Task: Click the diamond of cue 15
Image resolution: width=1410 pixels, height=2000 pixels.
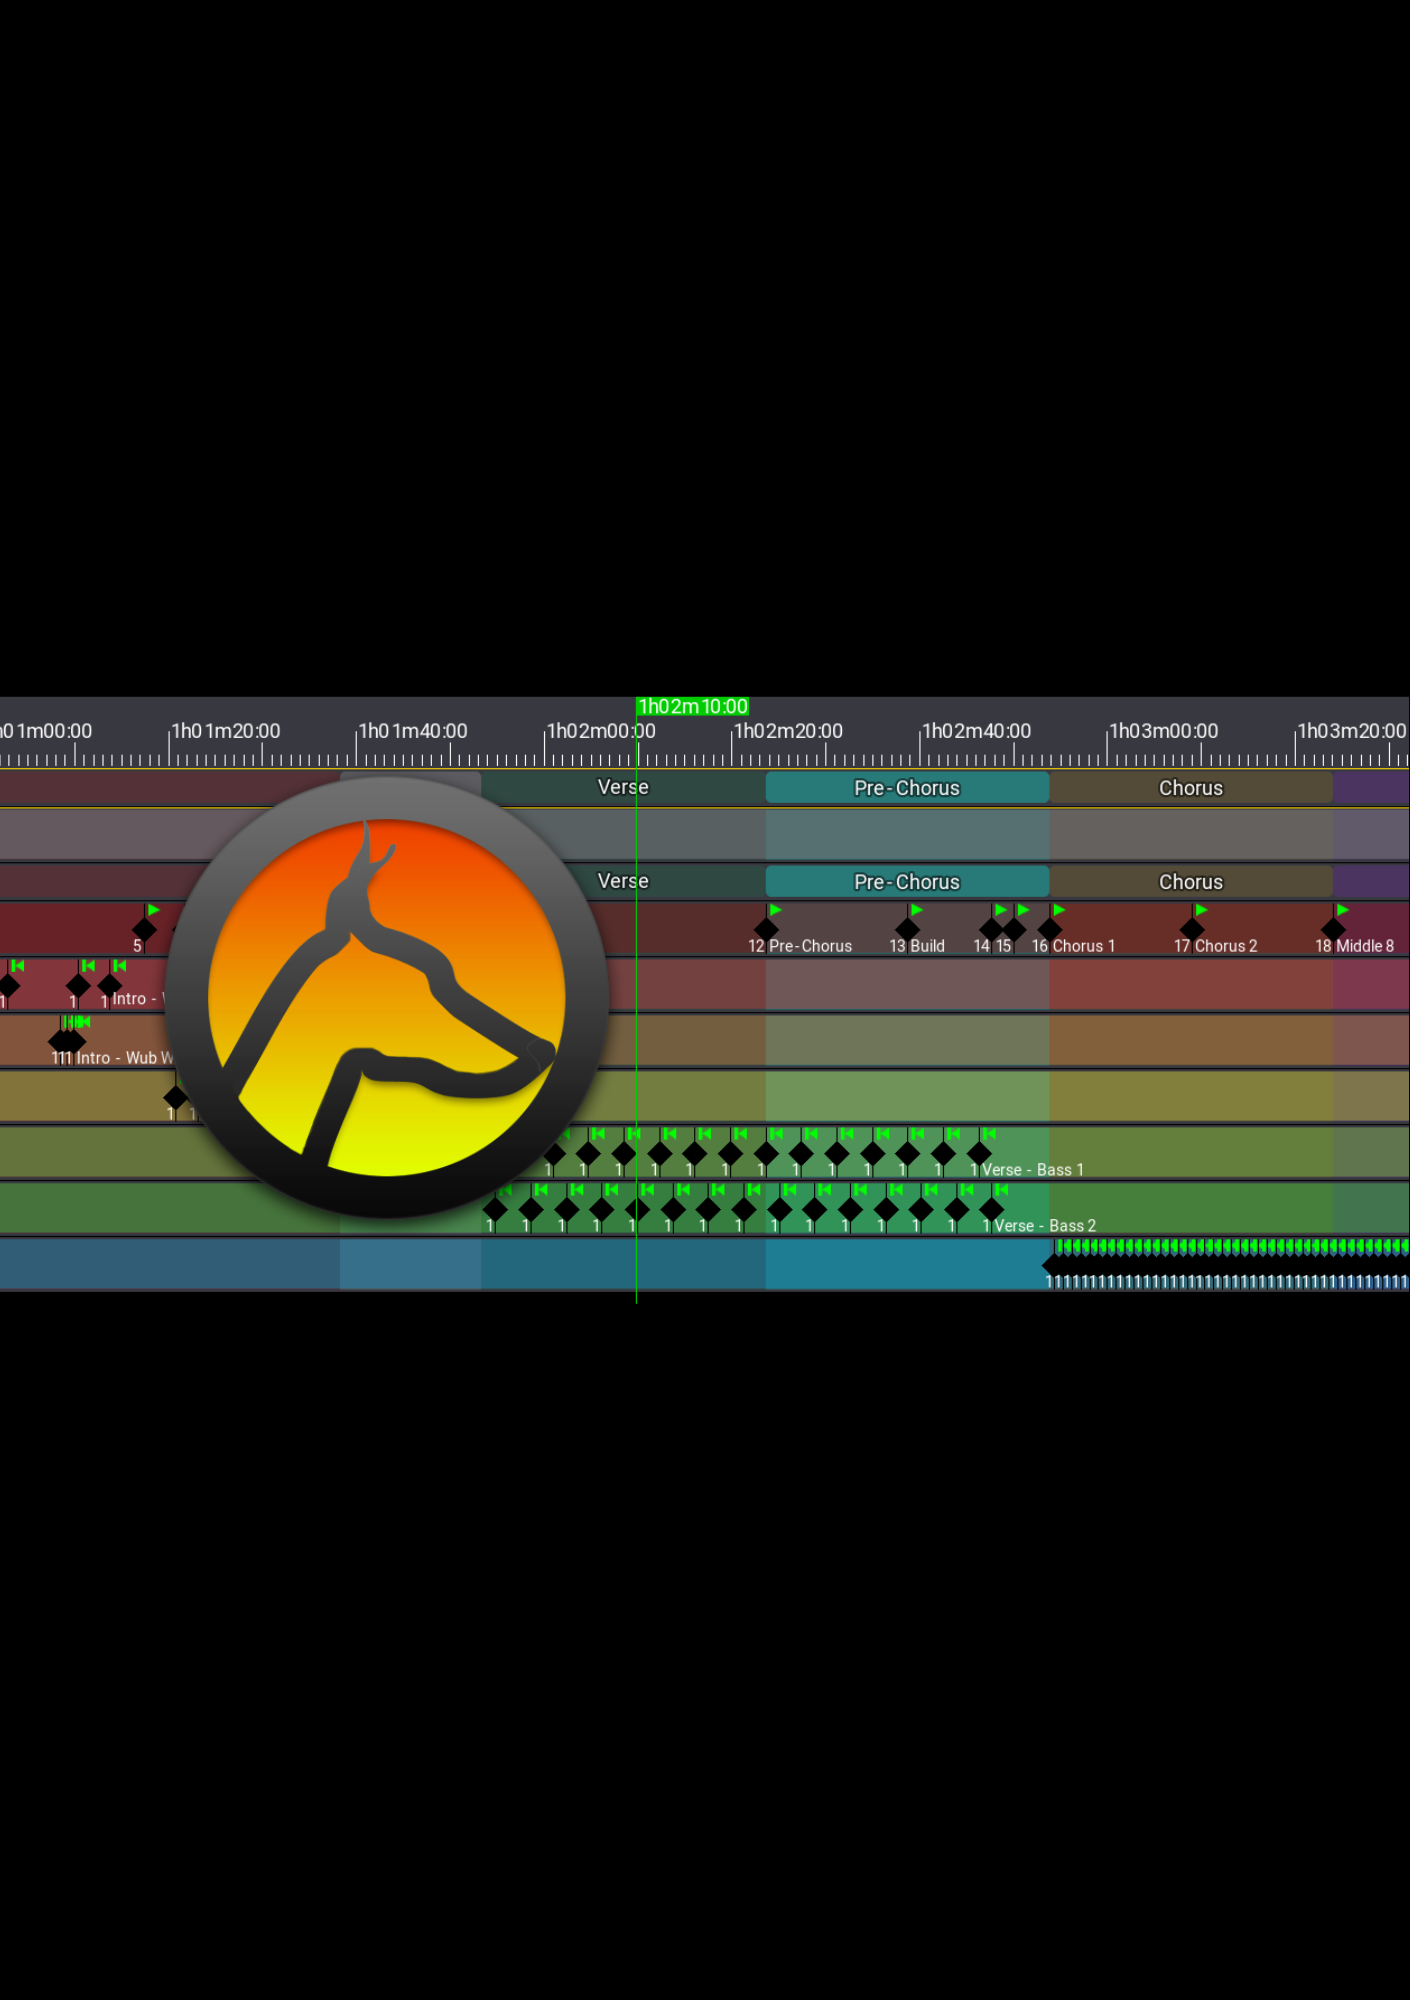Action: coord(1014,929)
